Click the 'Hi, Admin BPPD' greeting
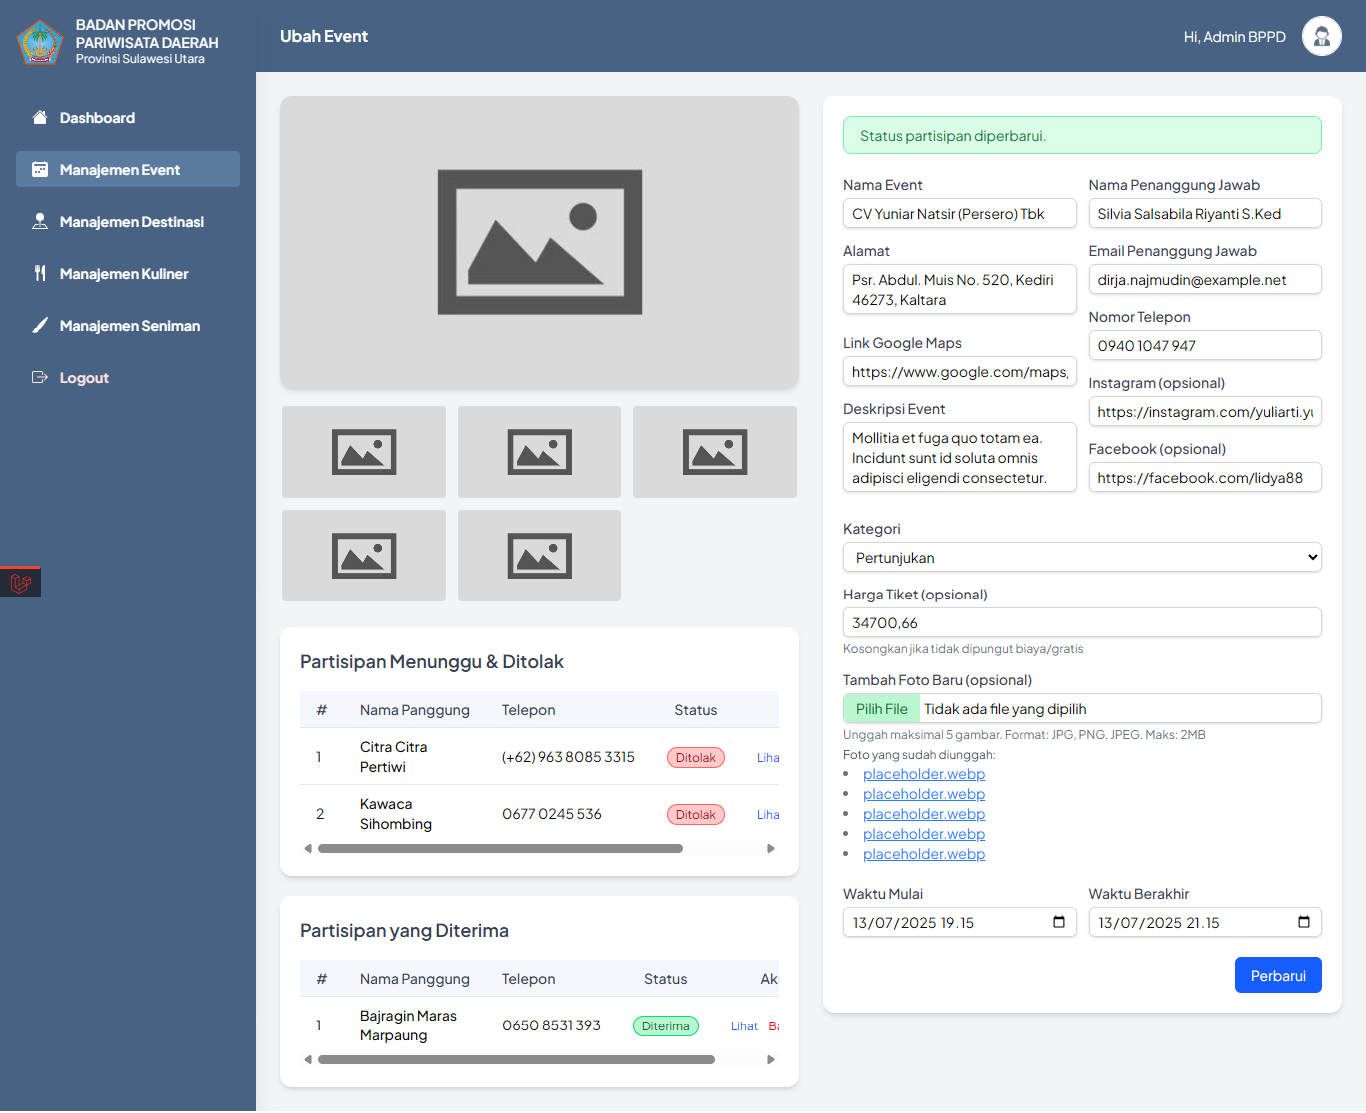This screenshot has width=1366, height=1113. [1234, 37]
